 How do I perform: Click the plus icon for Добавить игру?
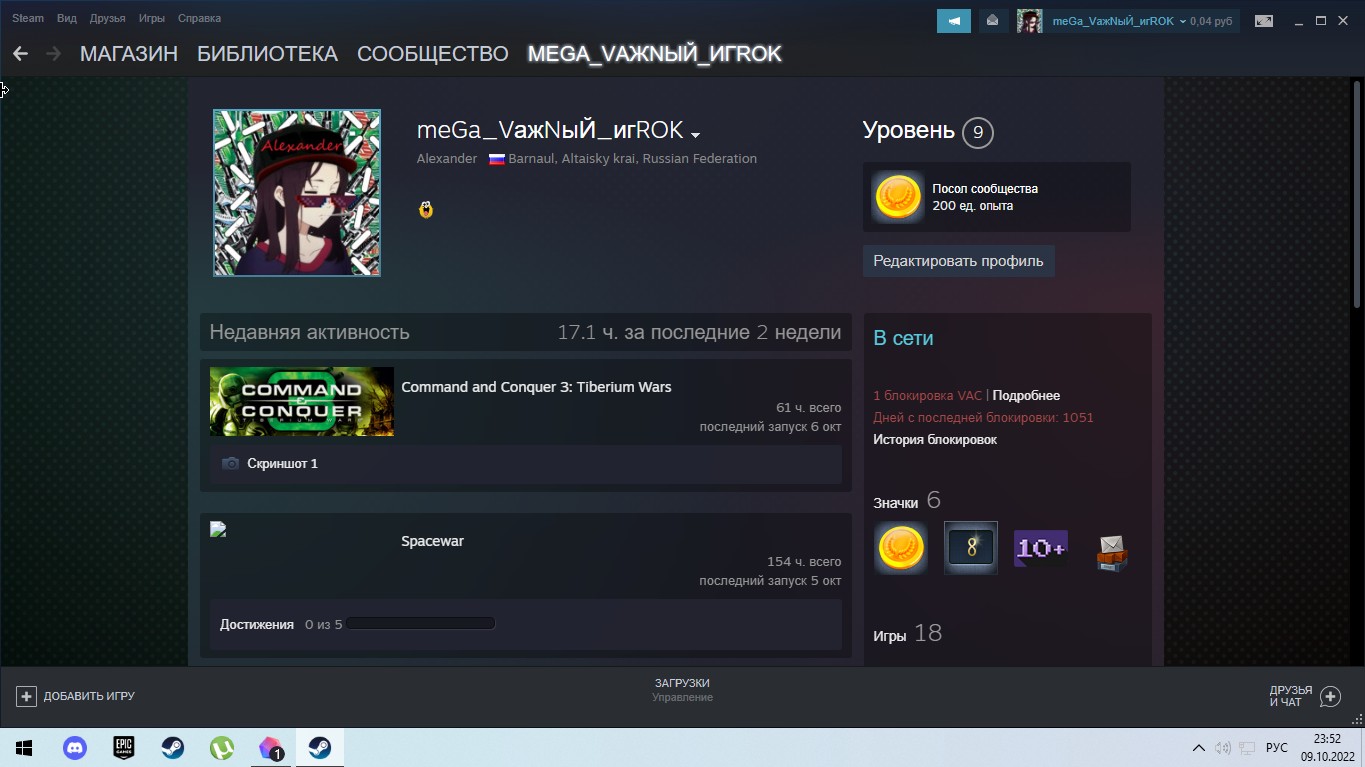point(26,696)
